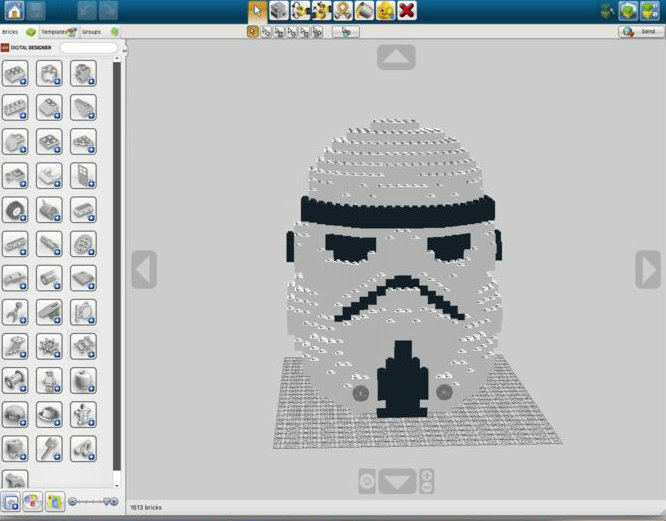The height and width of the screenshot is (521, 666).
Task: Click the Home button in top bar
Action: pyautogui.click(x=14, y=11)
